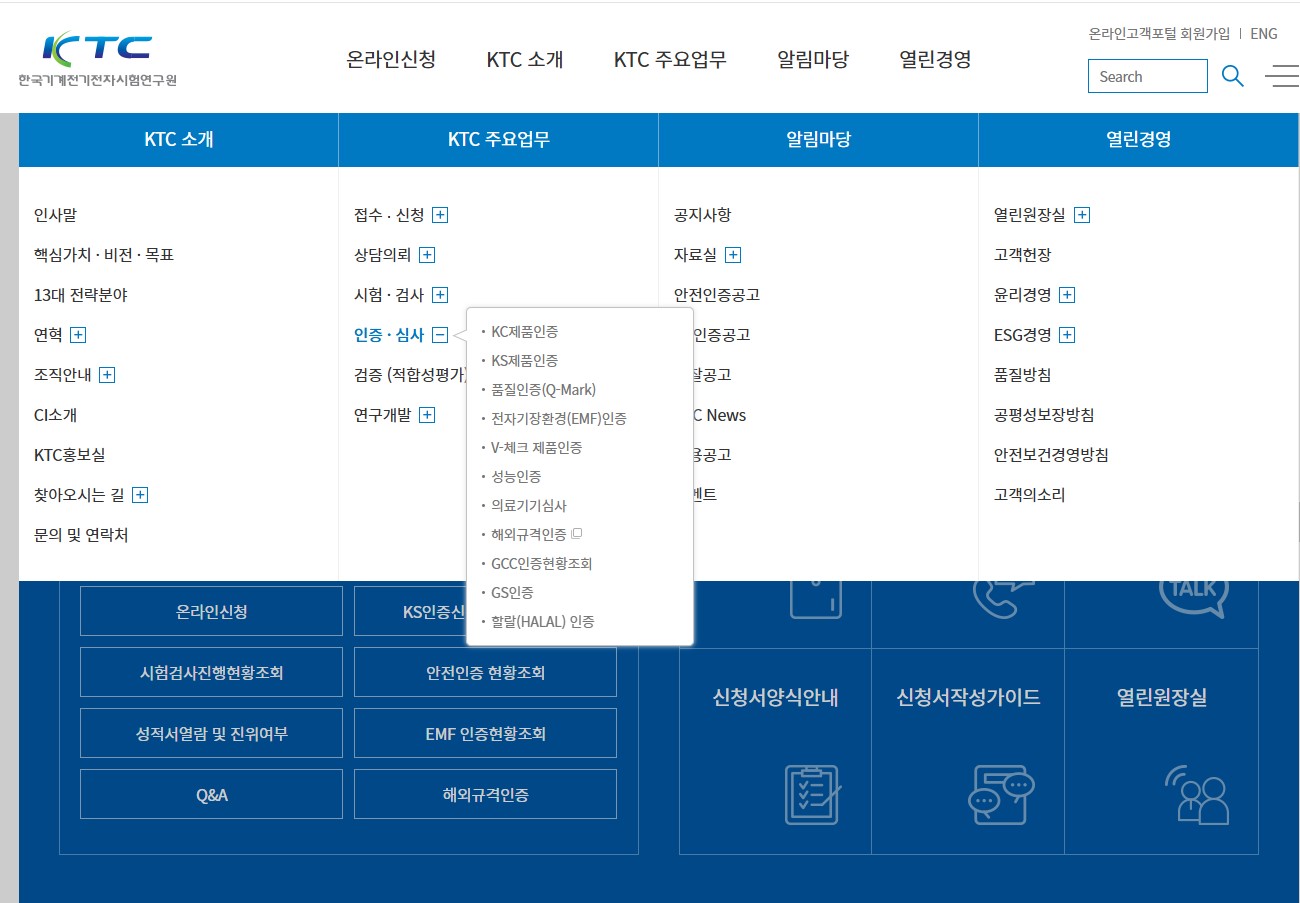Click the EMF 인증현황조회 button

pyautogui.click(x=485, y=733)
